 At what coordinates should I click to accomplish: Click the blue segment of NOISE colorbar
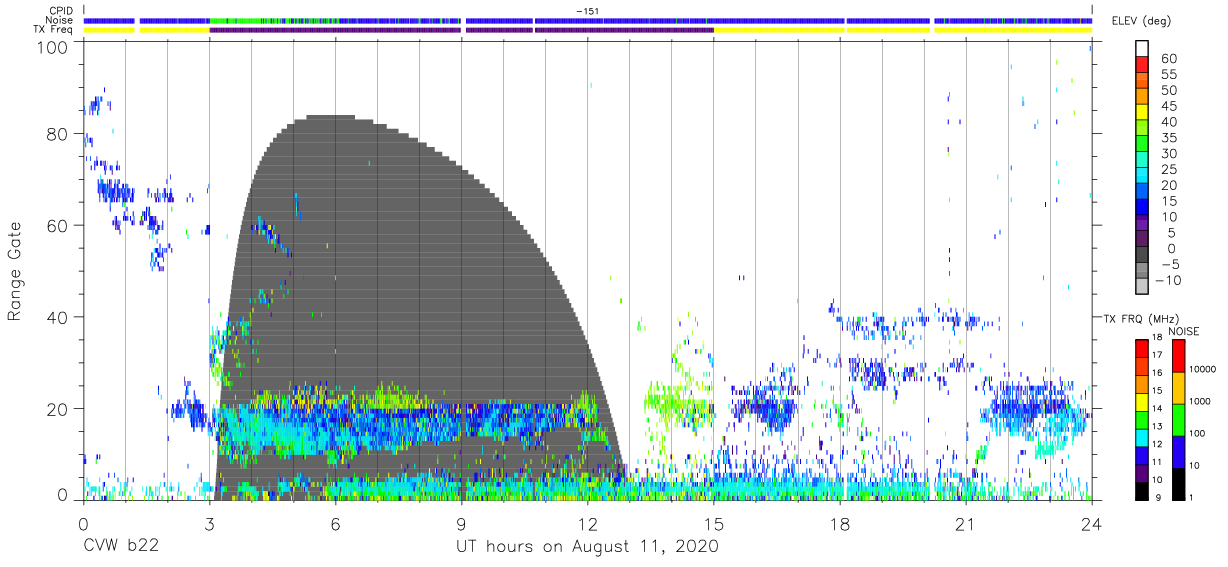click(1179, 451)
